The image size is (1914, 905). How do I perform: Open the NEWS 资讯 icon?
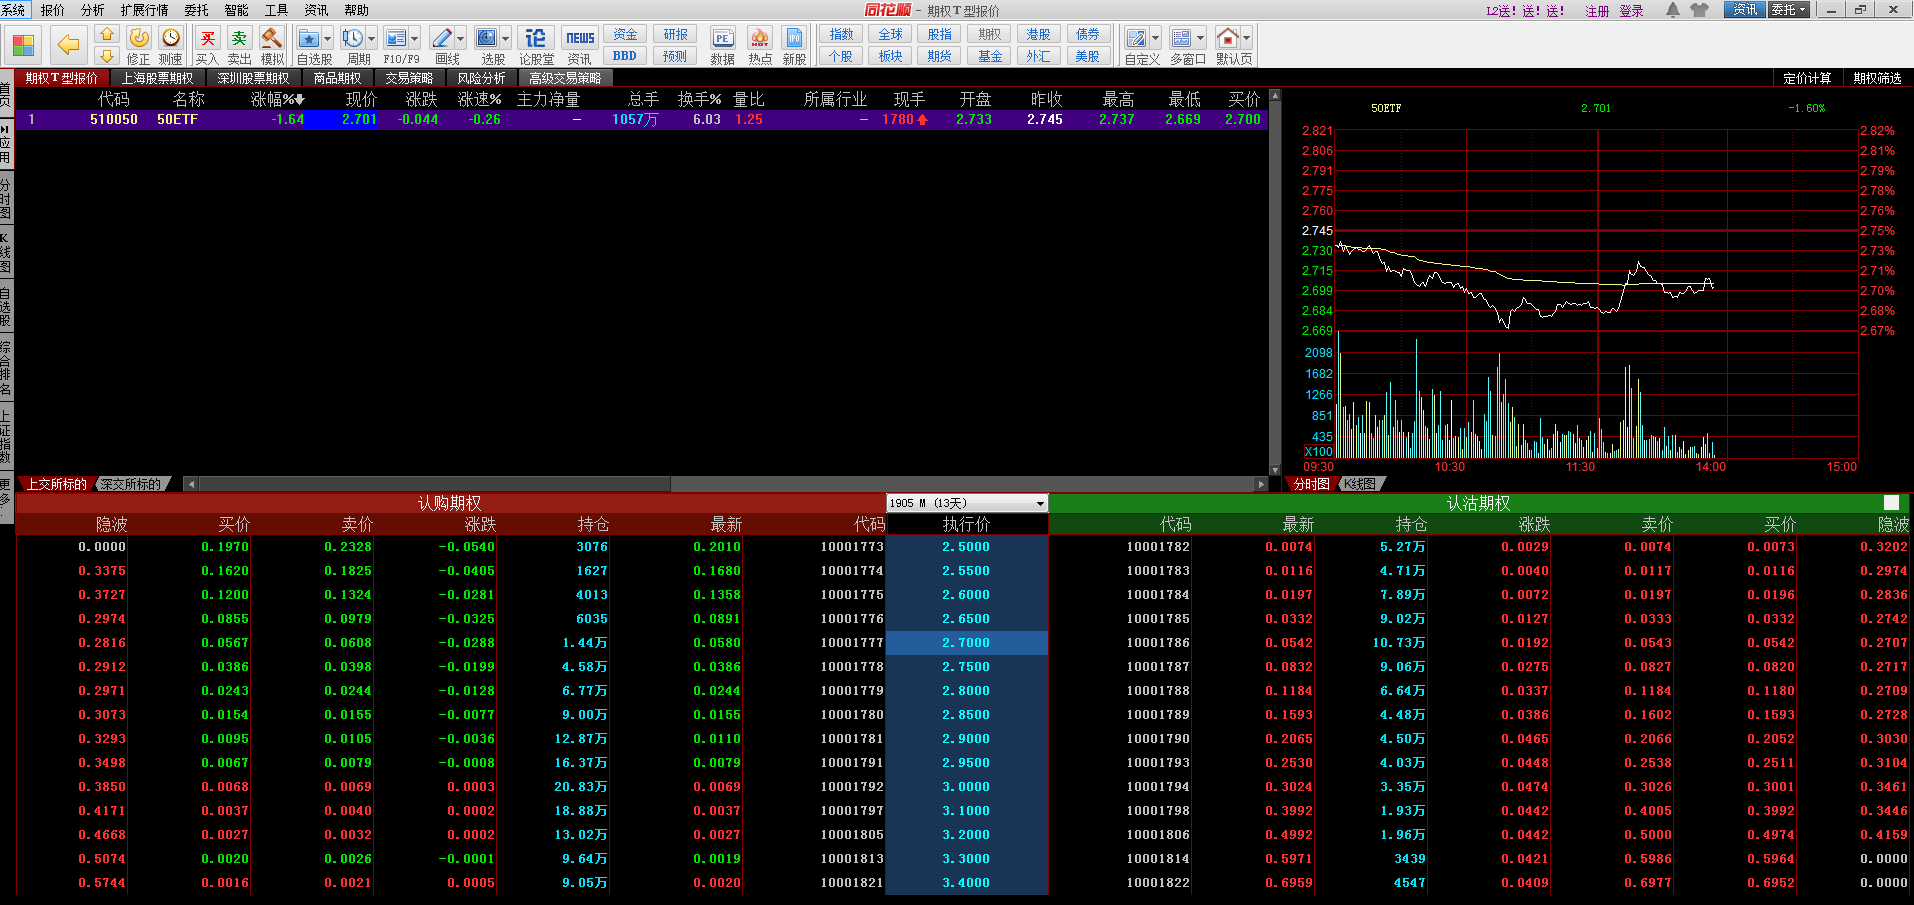tap(580, 38)
